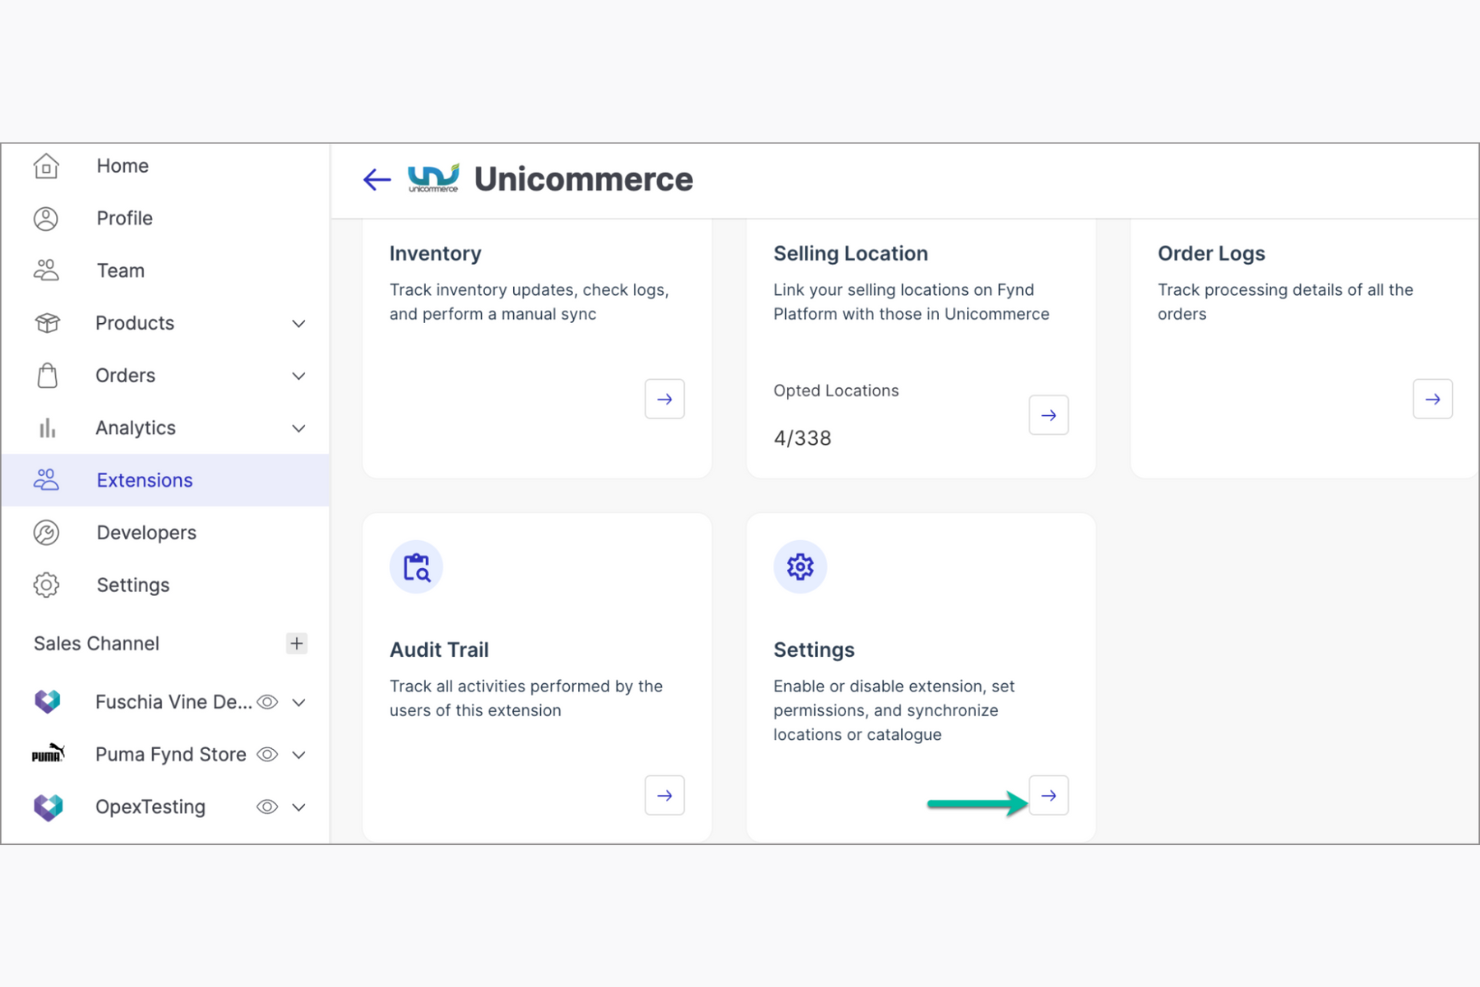Click the Developers icon in sidebar
Screen dimensions: 1480x987
tap(46, 533)
